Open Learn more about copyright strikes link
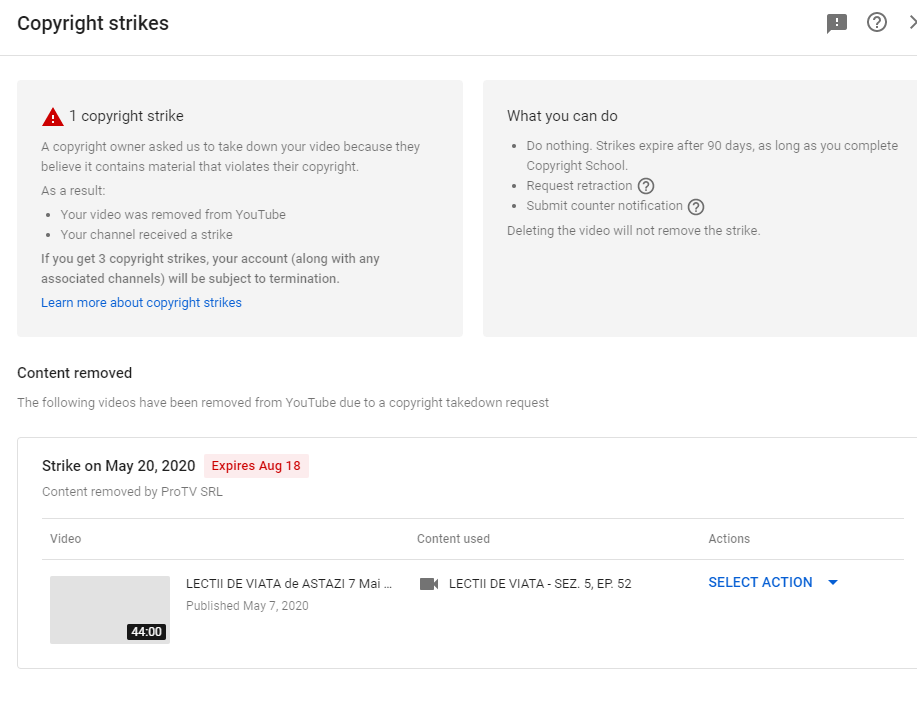 (x=141, y=302)
